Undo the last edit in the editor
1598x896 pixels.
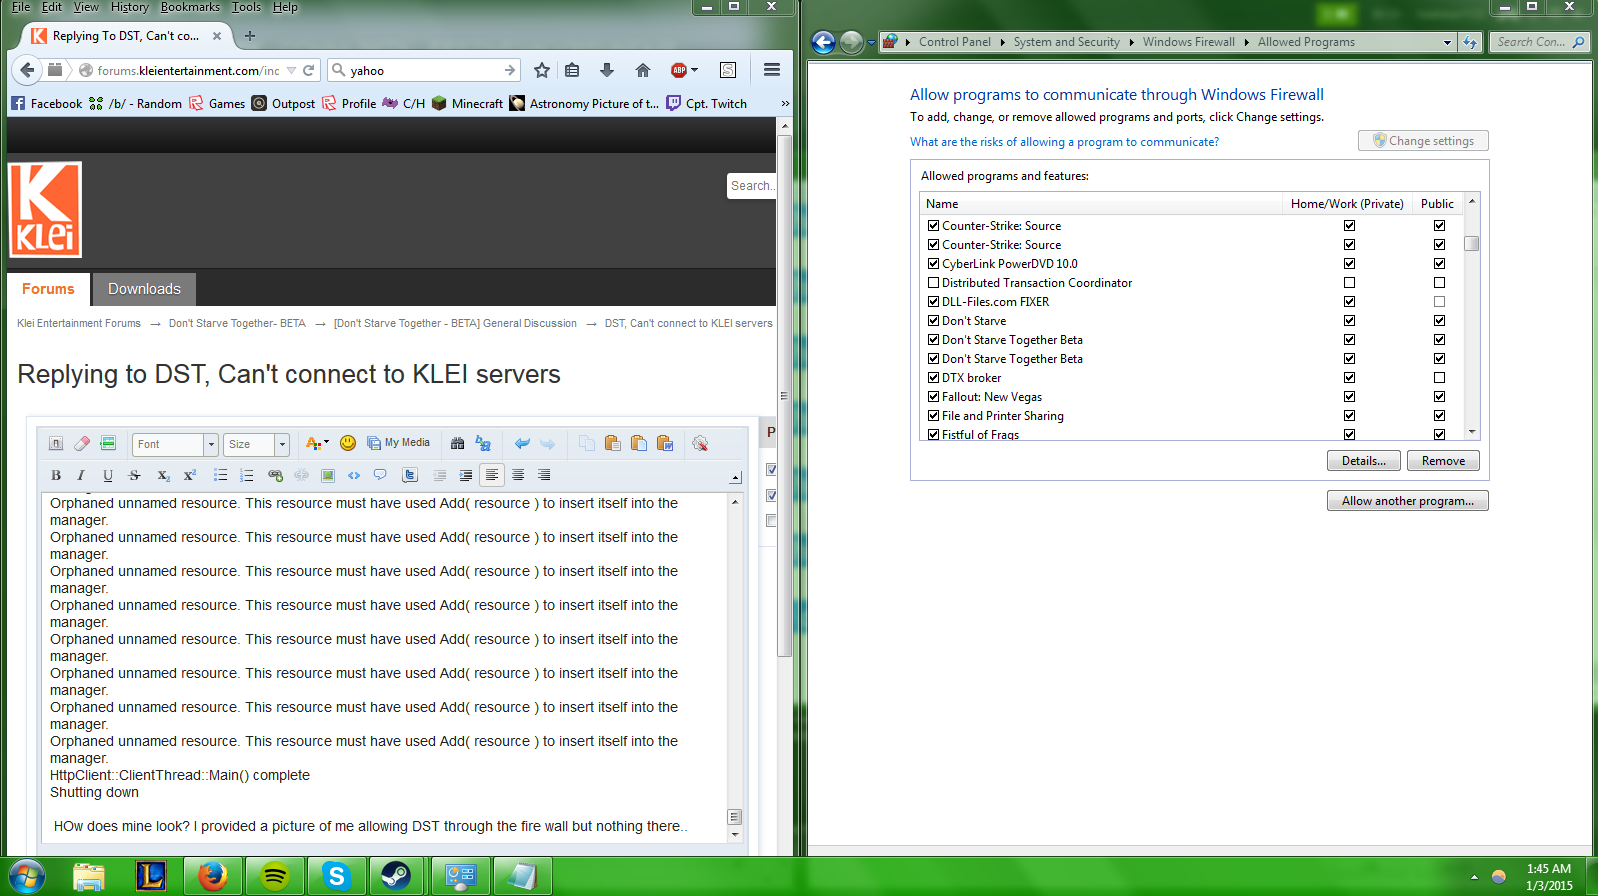(x=522, y=443)
